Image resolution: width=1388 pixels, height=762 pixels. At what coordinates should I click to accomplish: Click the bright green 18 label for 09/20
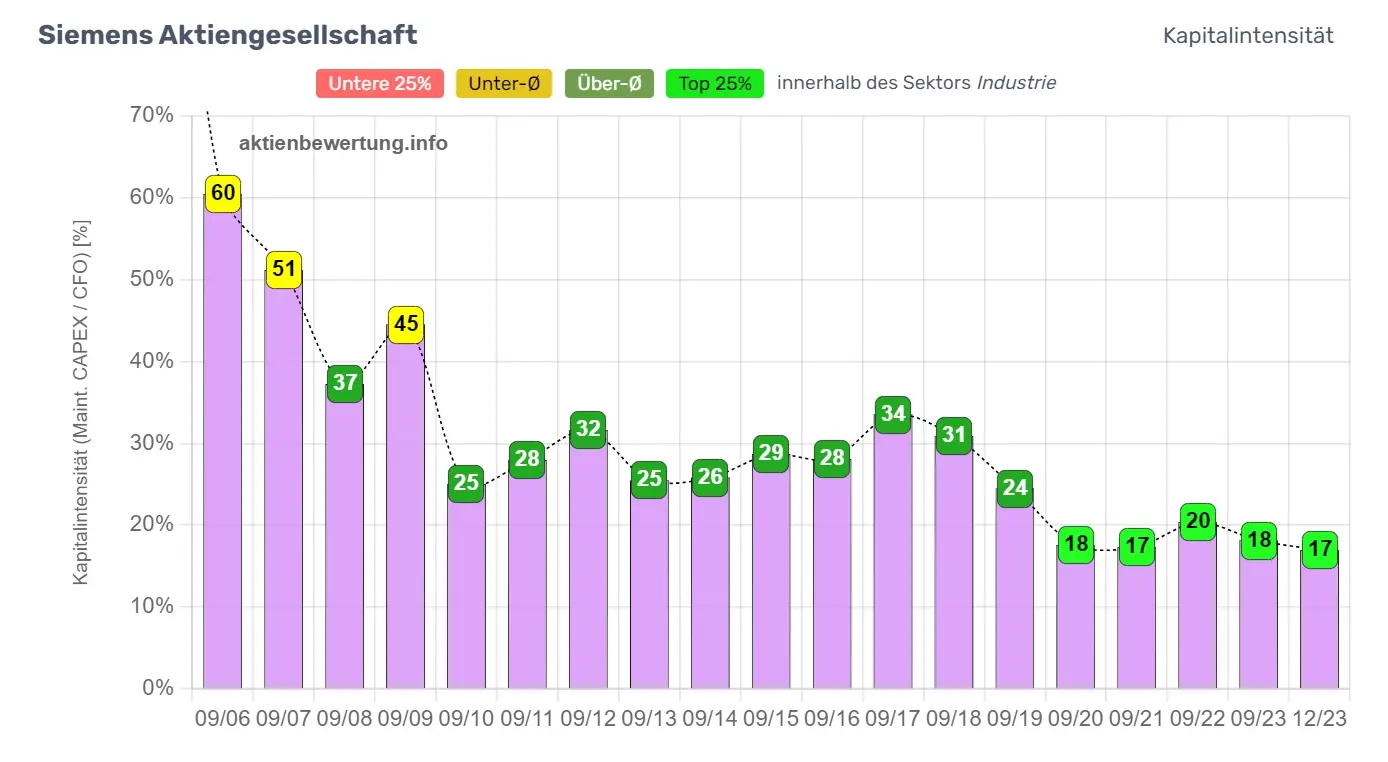pyautogui.click(x=1076, y=544)
